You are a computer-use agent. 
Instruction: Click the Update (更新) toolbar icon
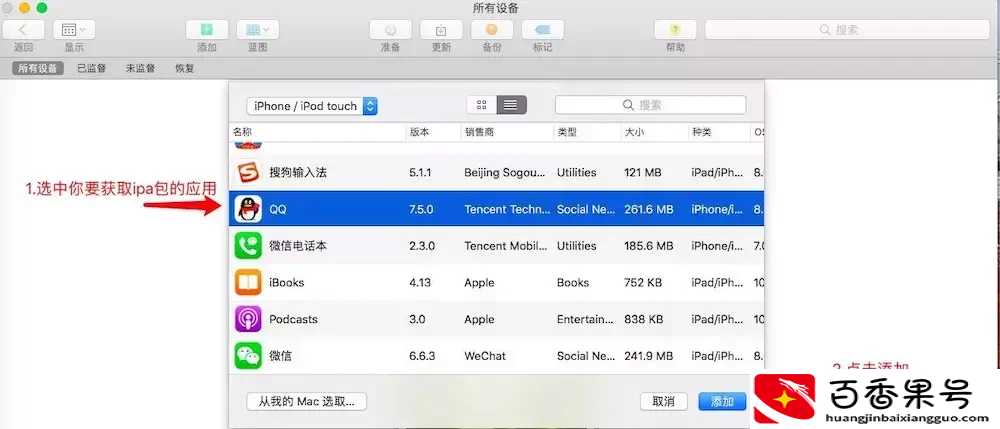pos(441,30)
